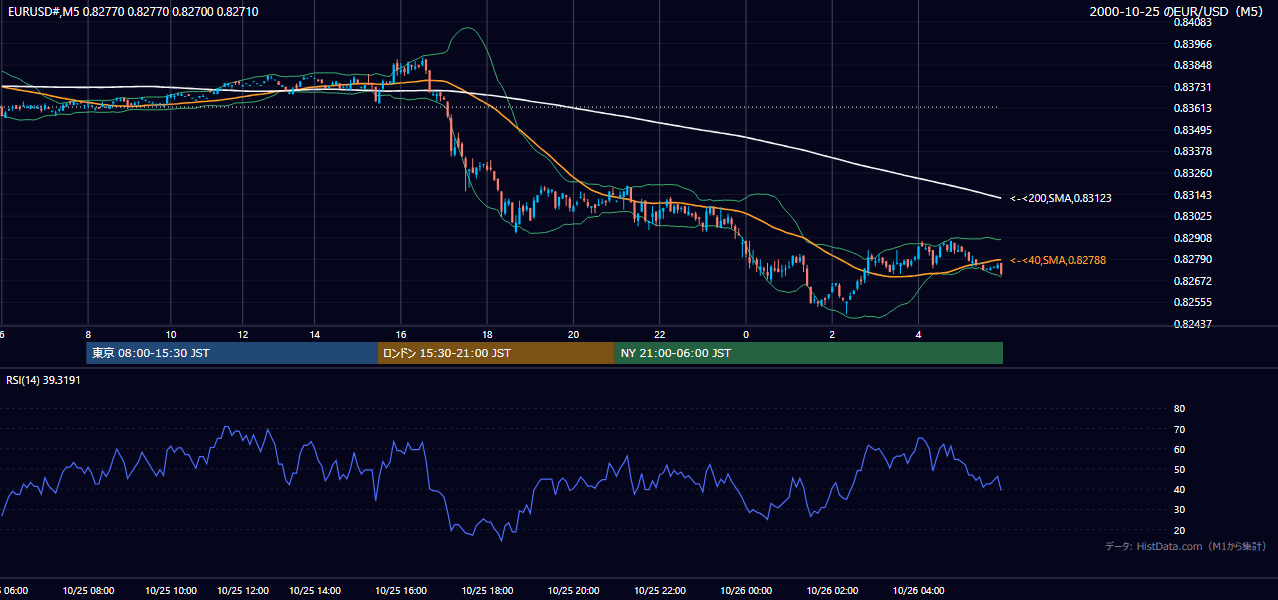Viewport: 1278px width, 600px height.
Task: Click the 10/25 12:00 time axis label
Action: pos(243,591)
